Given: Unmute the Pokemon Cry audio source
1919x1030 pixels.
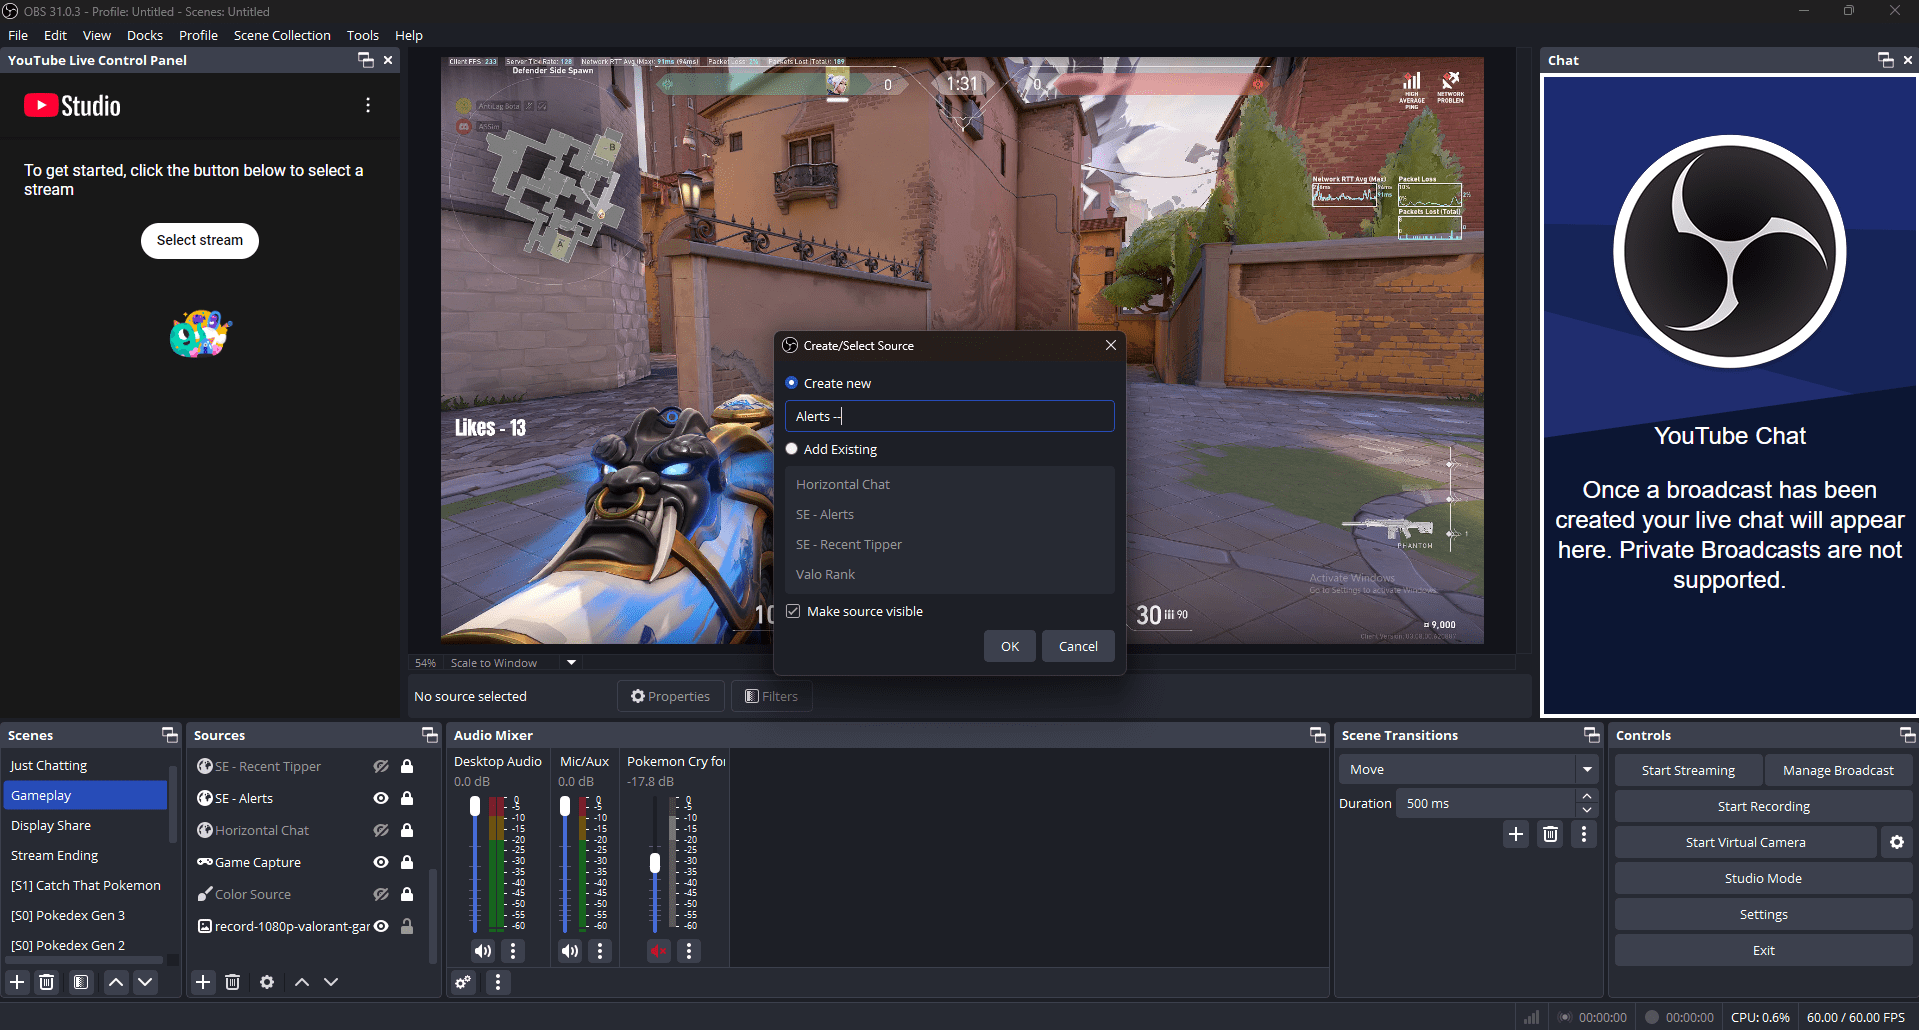Looking at the screenshot, I should tap(658, 951).
